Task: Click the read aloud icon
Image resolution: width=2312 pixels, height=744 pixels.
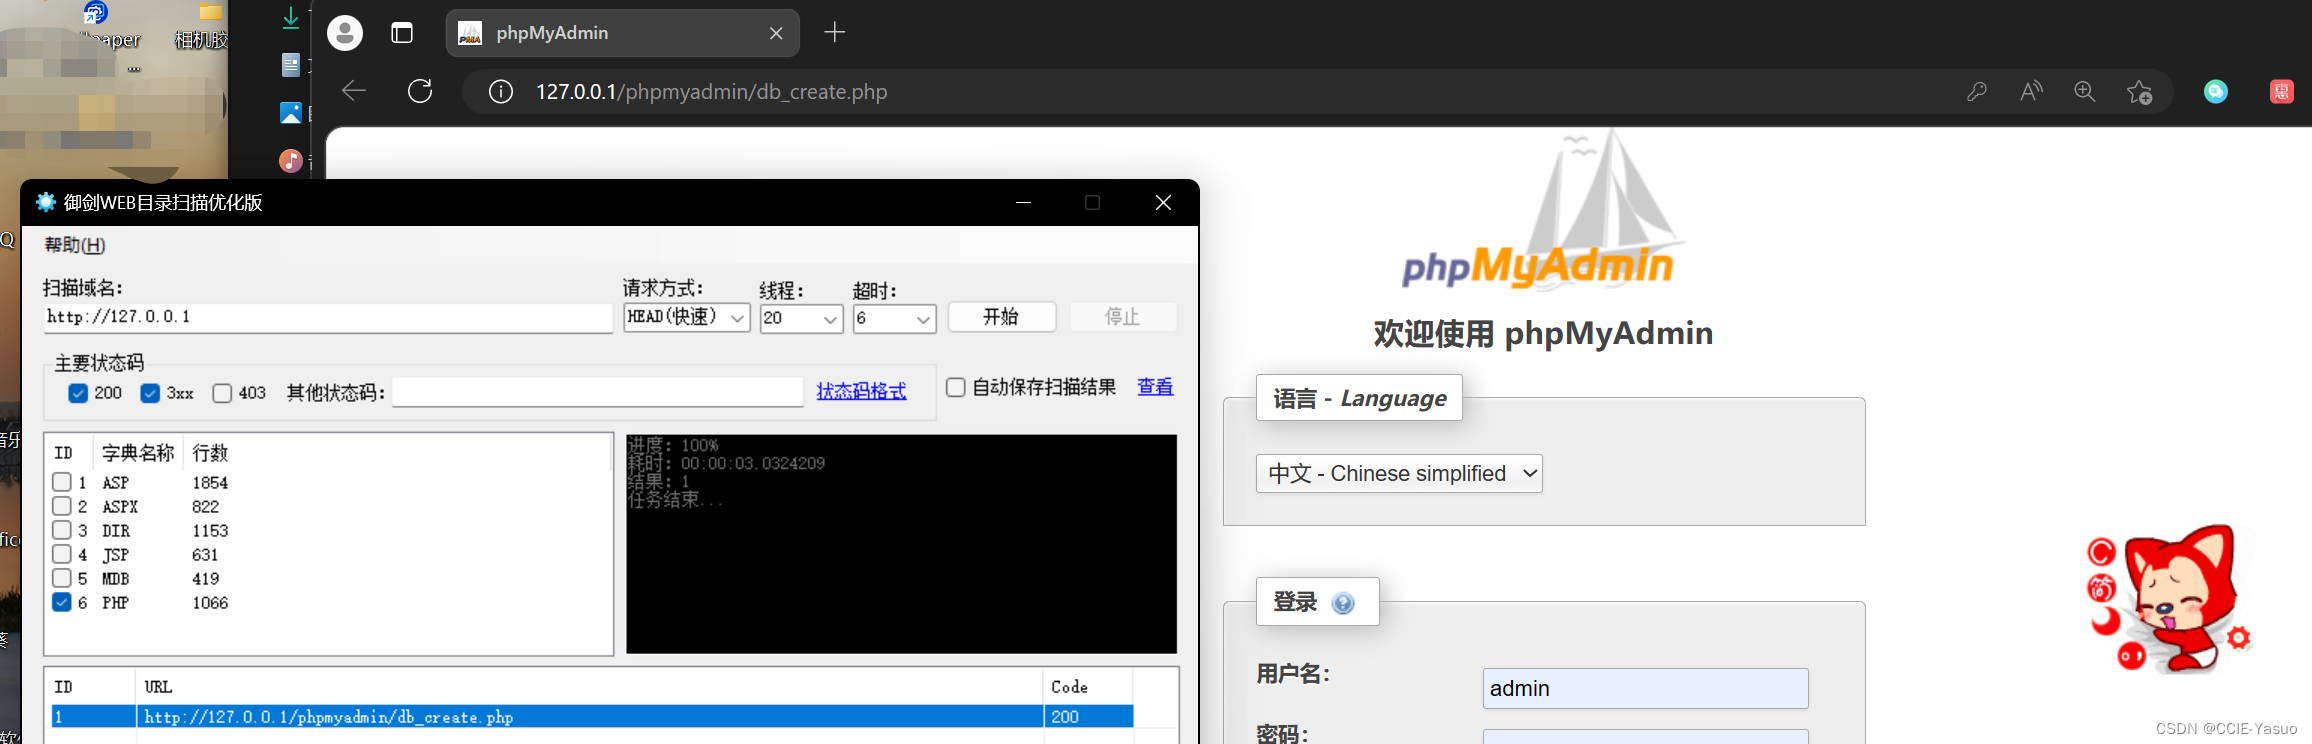Action: [x=2031, y=92]
